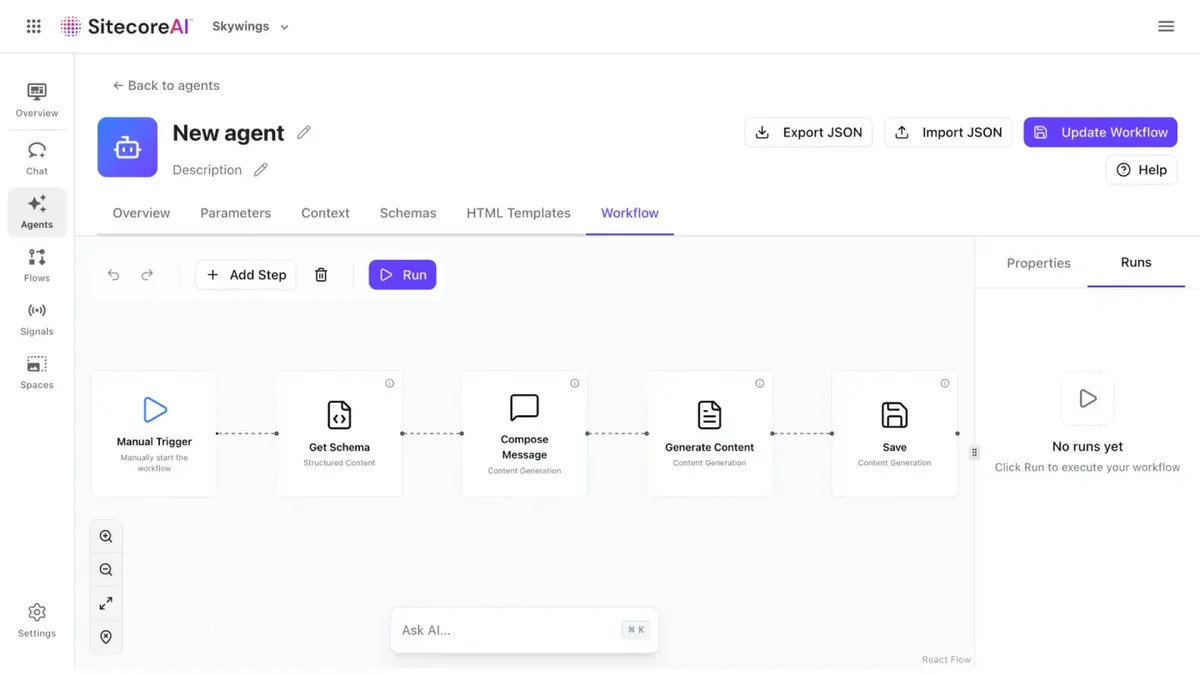
Task: Open info icon on Compose Message node
Action: 575,383
